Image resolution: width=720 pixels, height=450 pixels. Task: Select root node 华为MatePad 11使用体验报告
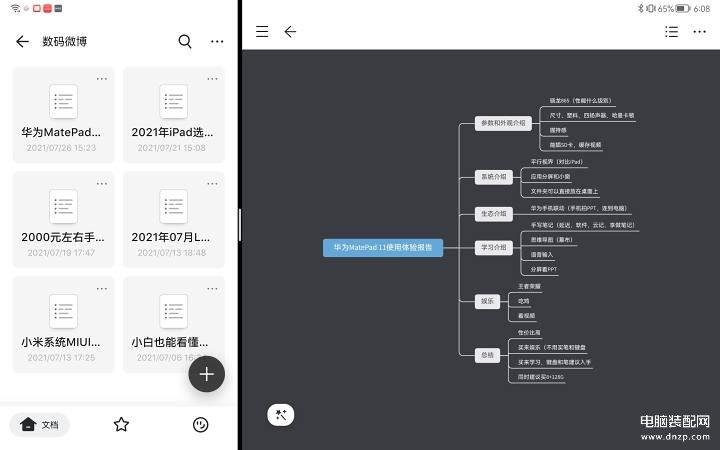[x=383, y=248]
